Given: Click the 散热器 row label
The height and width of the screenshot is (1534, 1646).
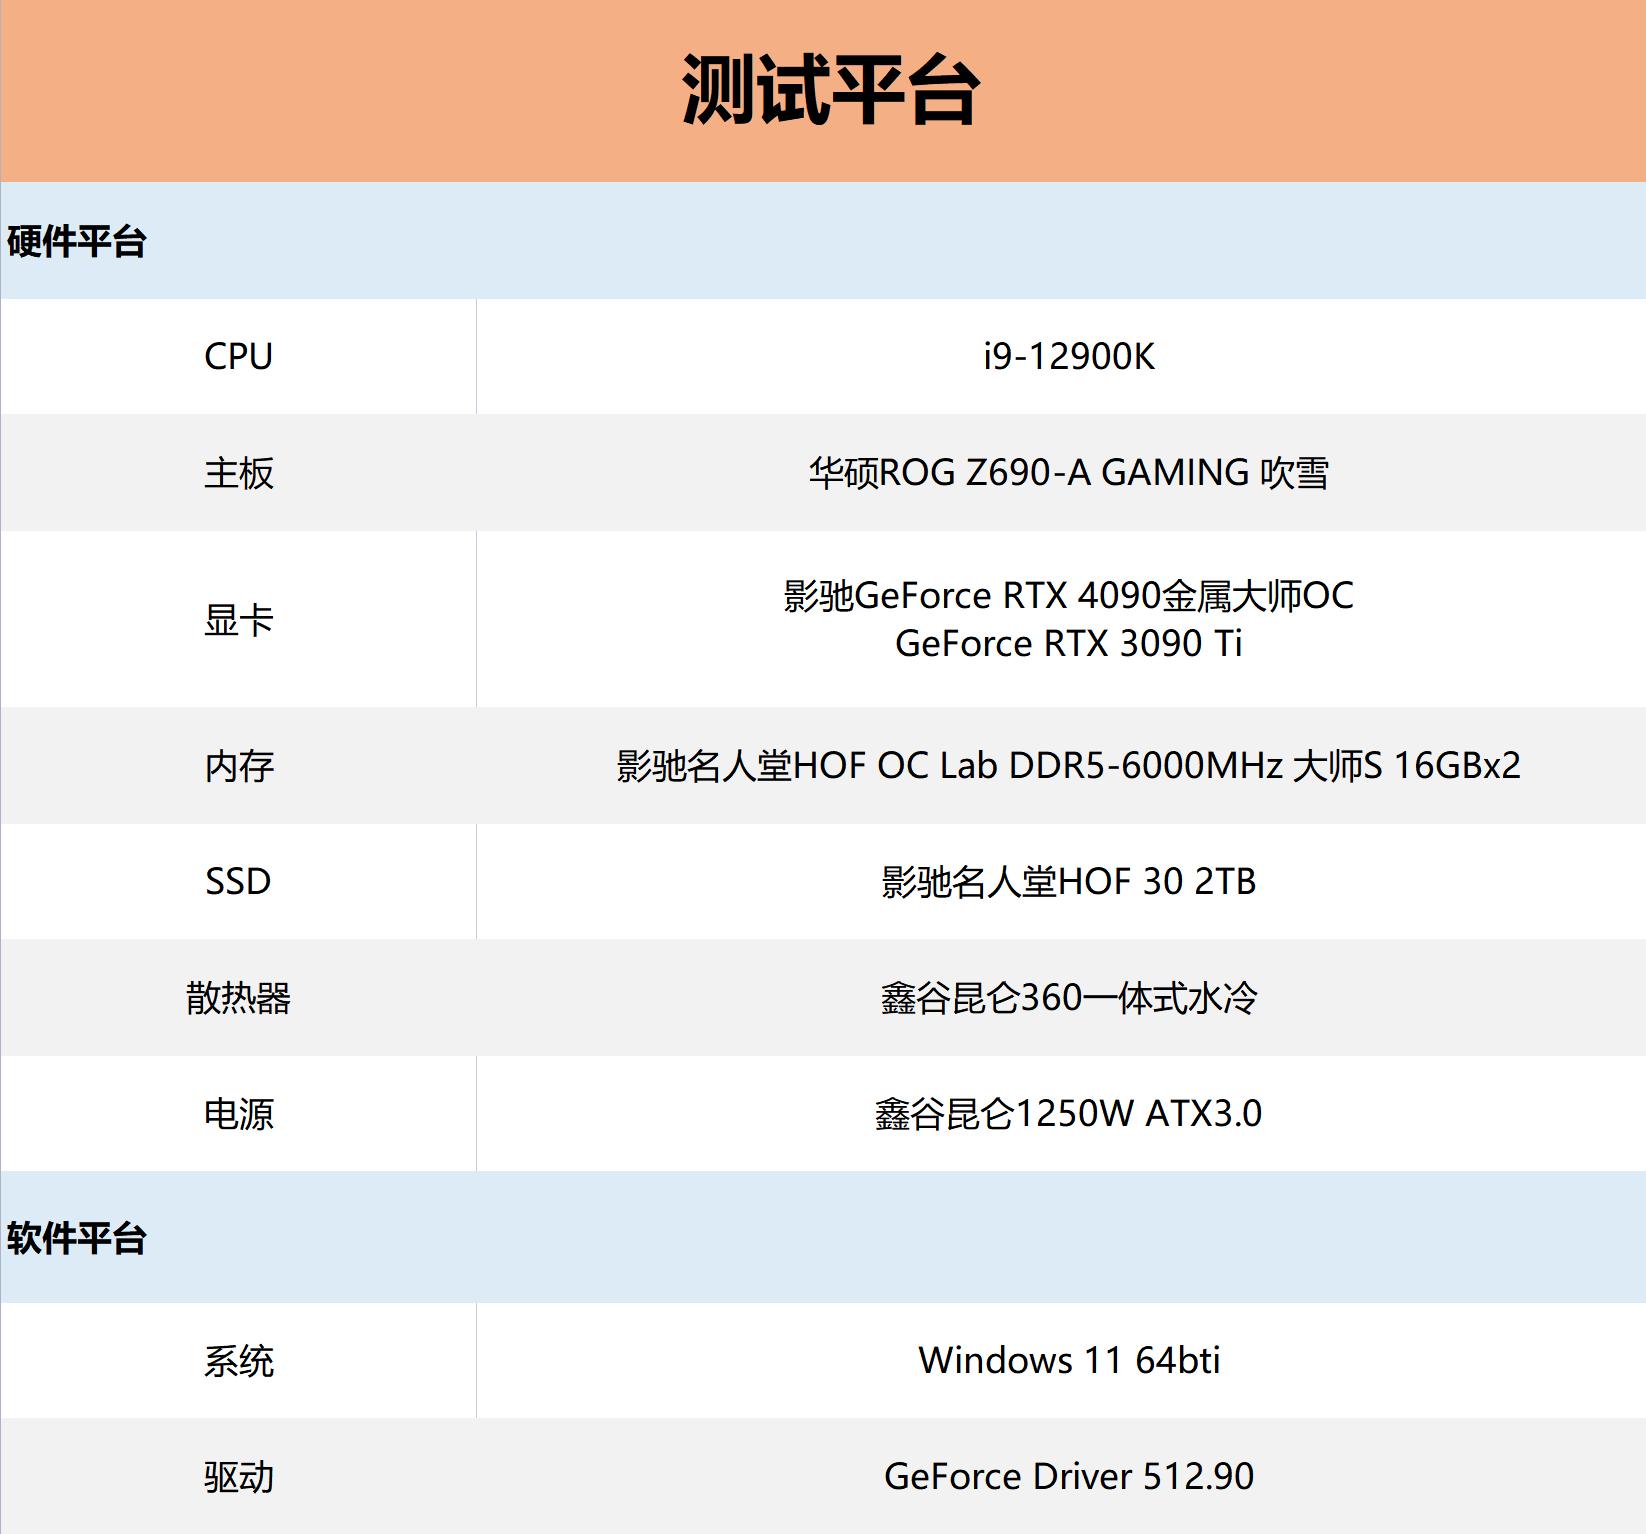Looking at the screenshot, I should 238,997.
